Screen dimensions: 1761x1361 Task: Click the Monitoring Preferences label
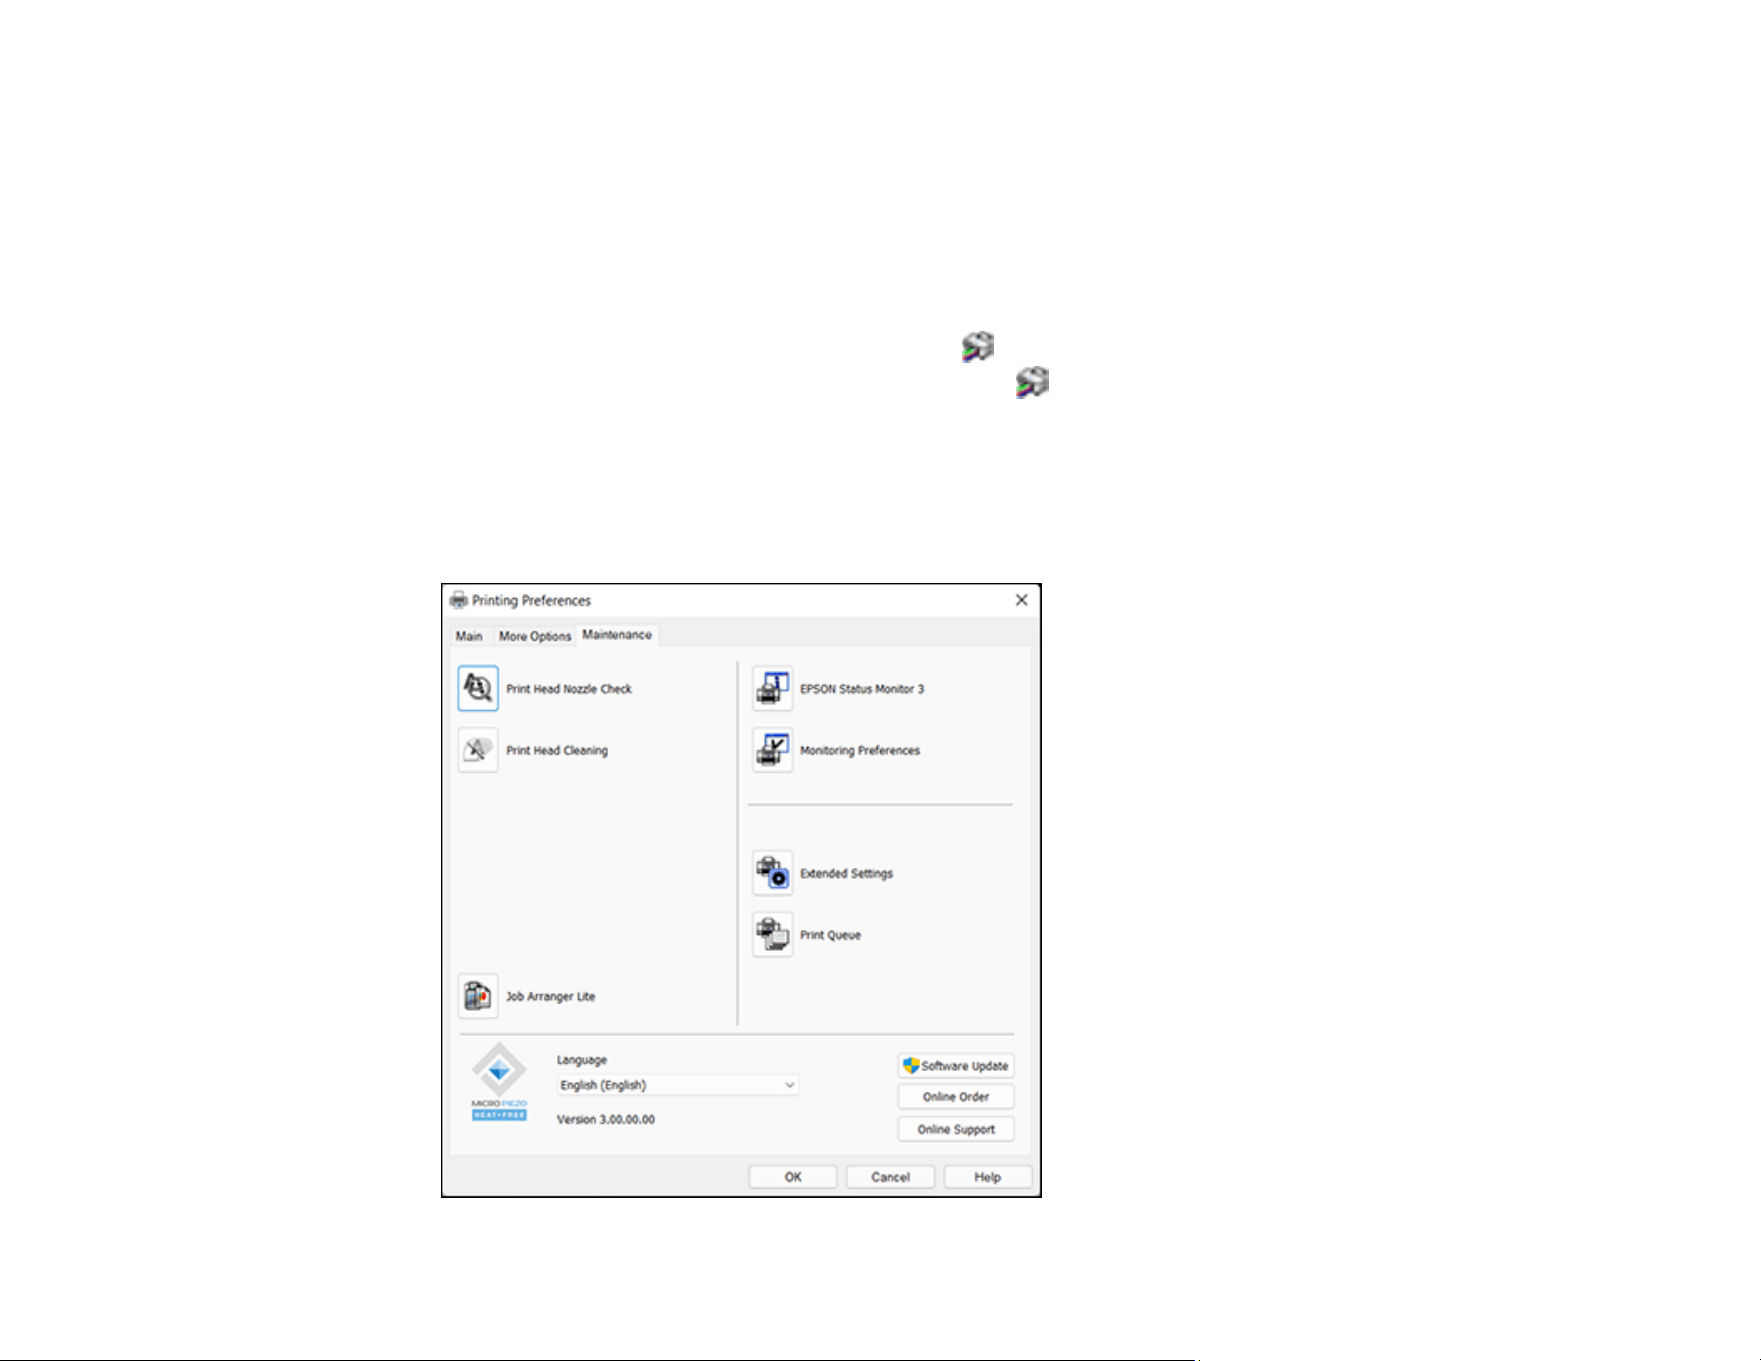click(860, 750)
